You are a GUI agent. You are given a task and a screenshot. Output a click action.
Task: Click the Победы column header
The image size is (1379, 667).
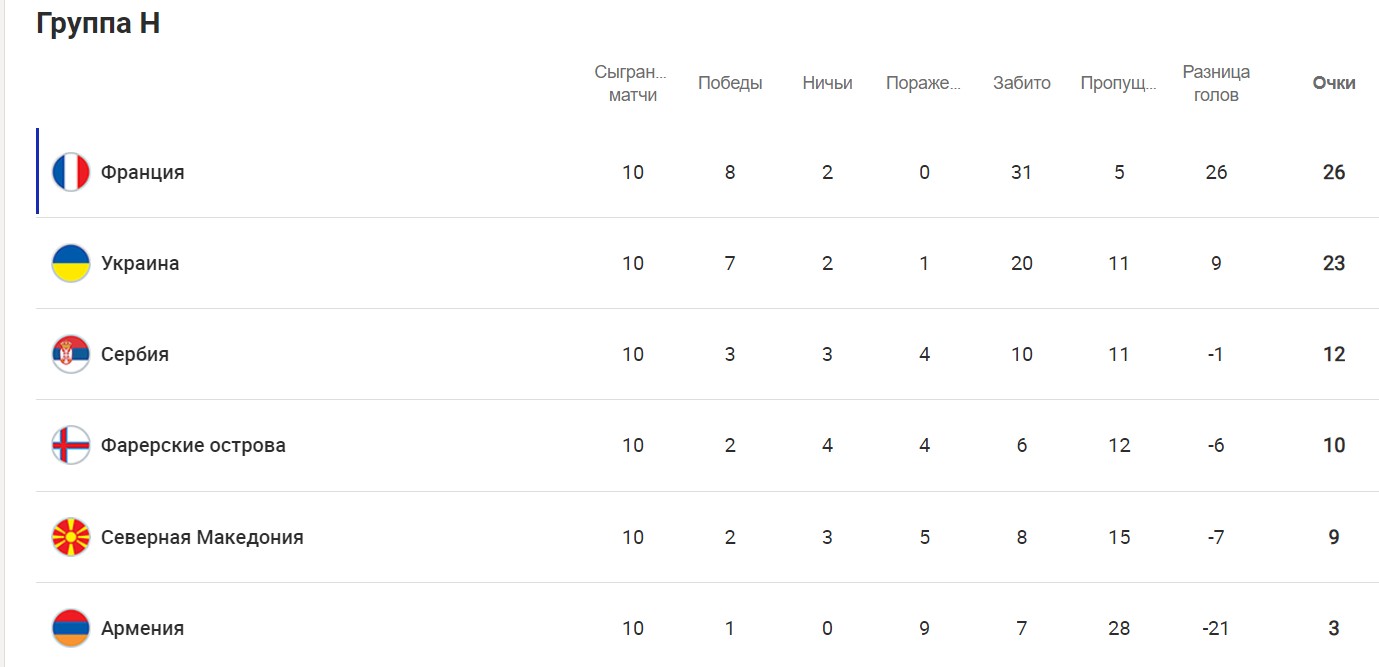[730, 83]
